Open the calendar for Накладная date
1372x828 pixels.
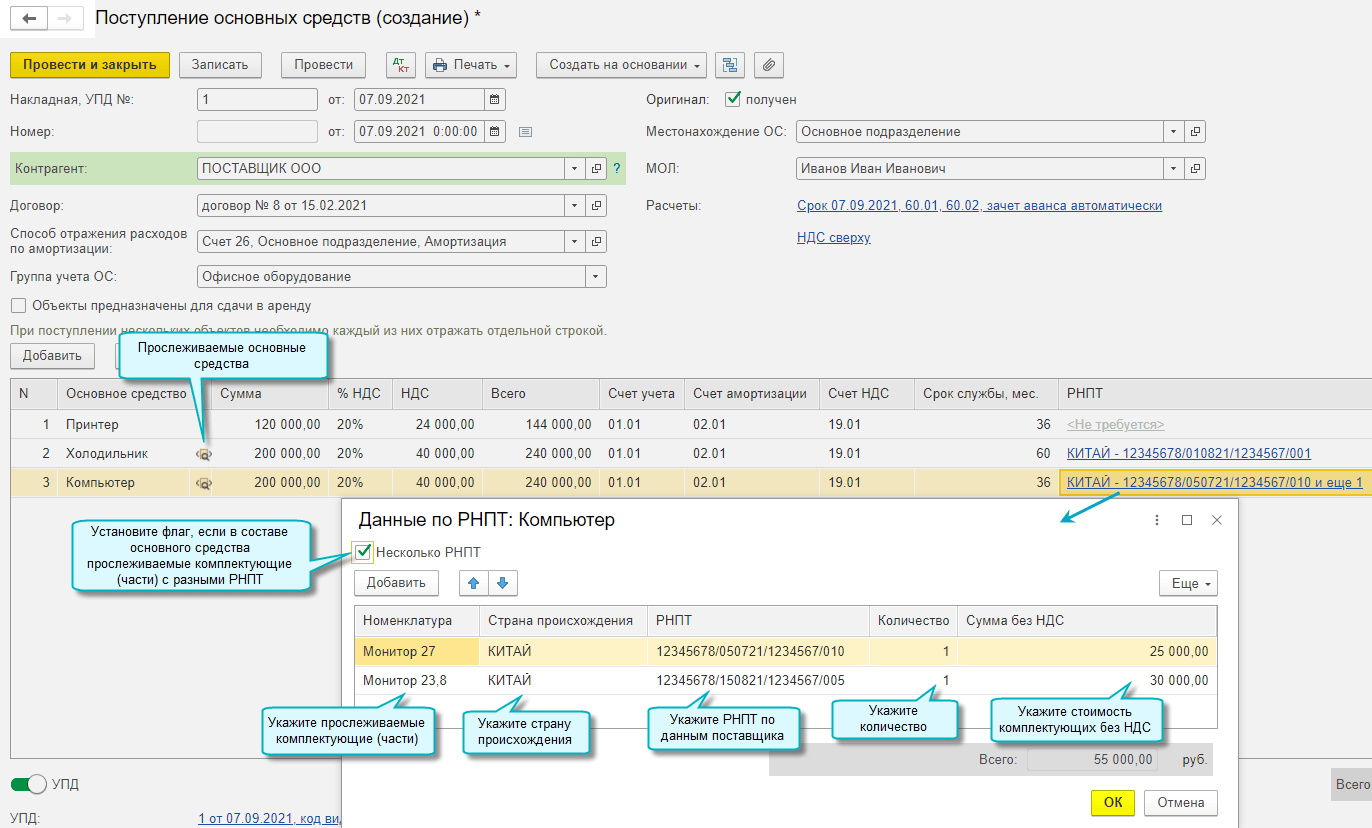coord(495,100)
